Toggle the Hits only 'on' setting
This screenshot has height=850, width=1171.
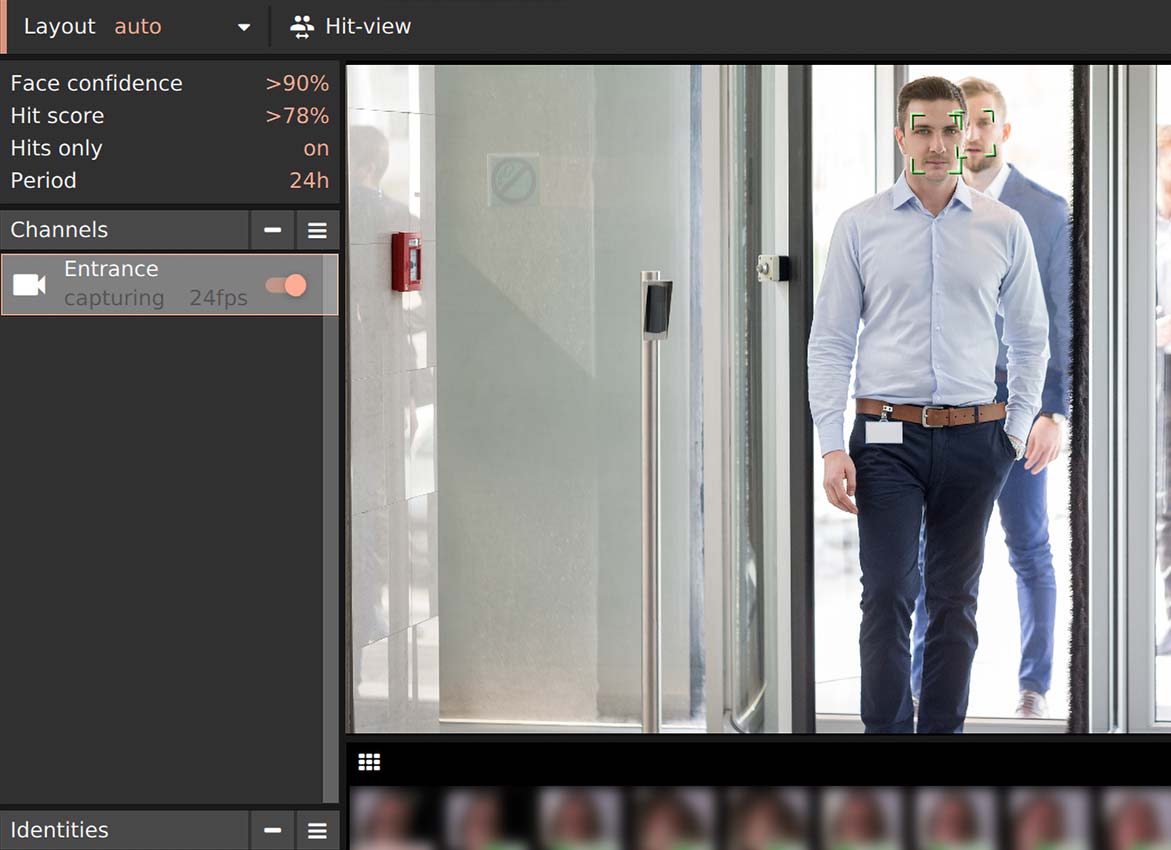click(316, 148)
